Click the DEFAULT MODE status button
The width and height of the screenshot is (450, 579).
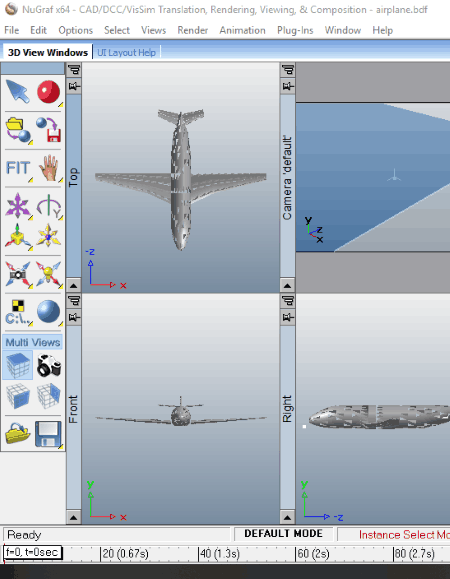(x=283, y=534)
